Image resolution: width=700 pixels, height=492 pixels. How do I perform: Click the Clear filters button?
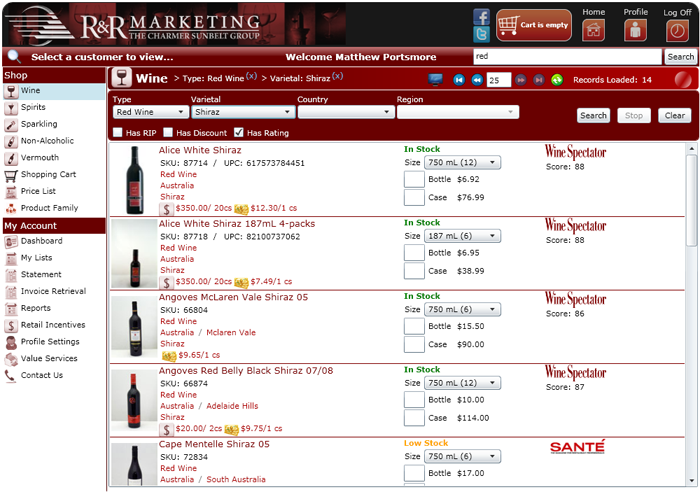click(x=675, y=116)
